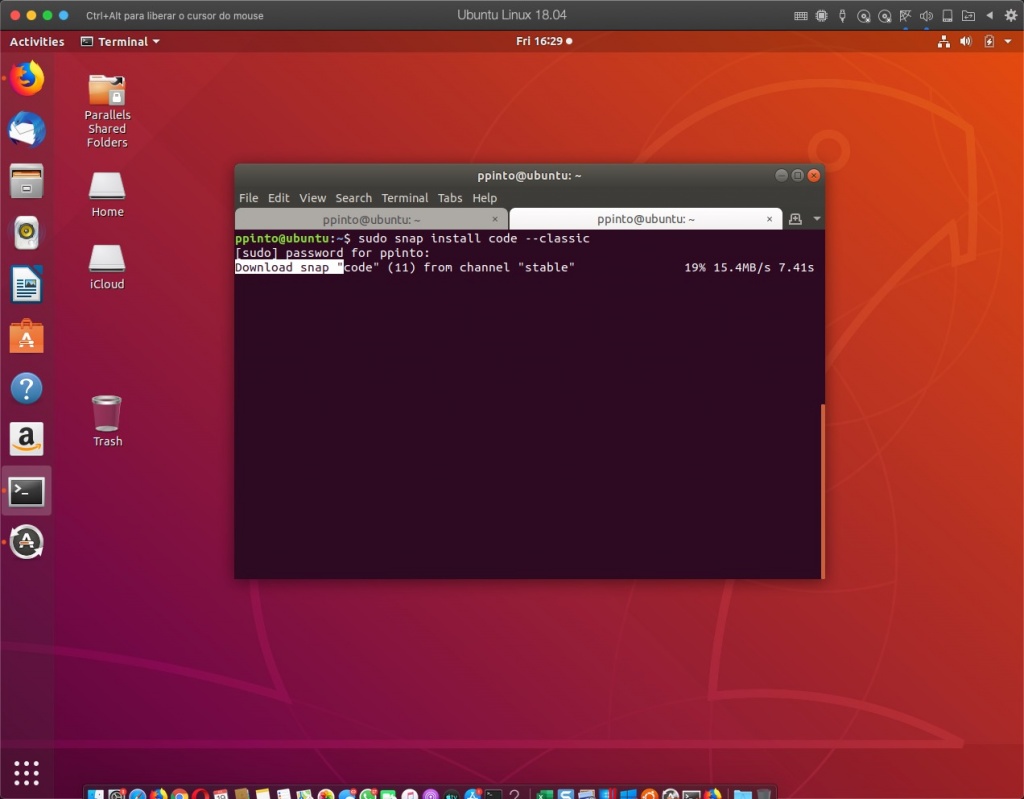Open the Terminal menu in menu bar
The height and width of the screenshot is (799, 1024).
point(404,198)
